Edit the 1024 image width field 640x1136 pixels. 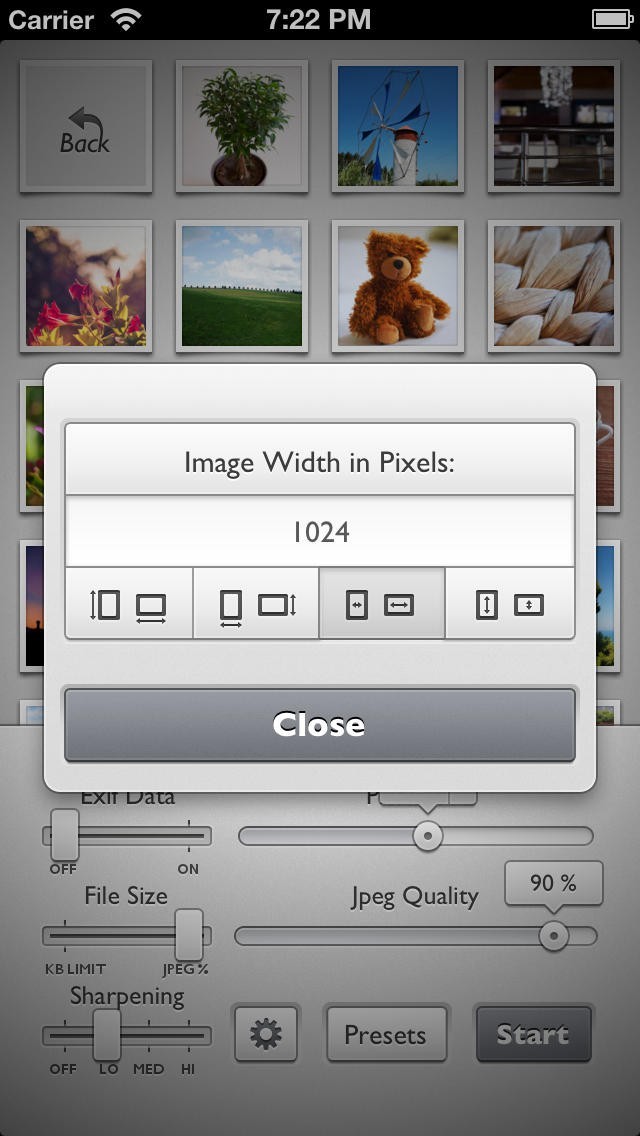[x=320, y=532]
